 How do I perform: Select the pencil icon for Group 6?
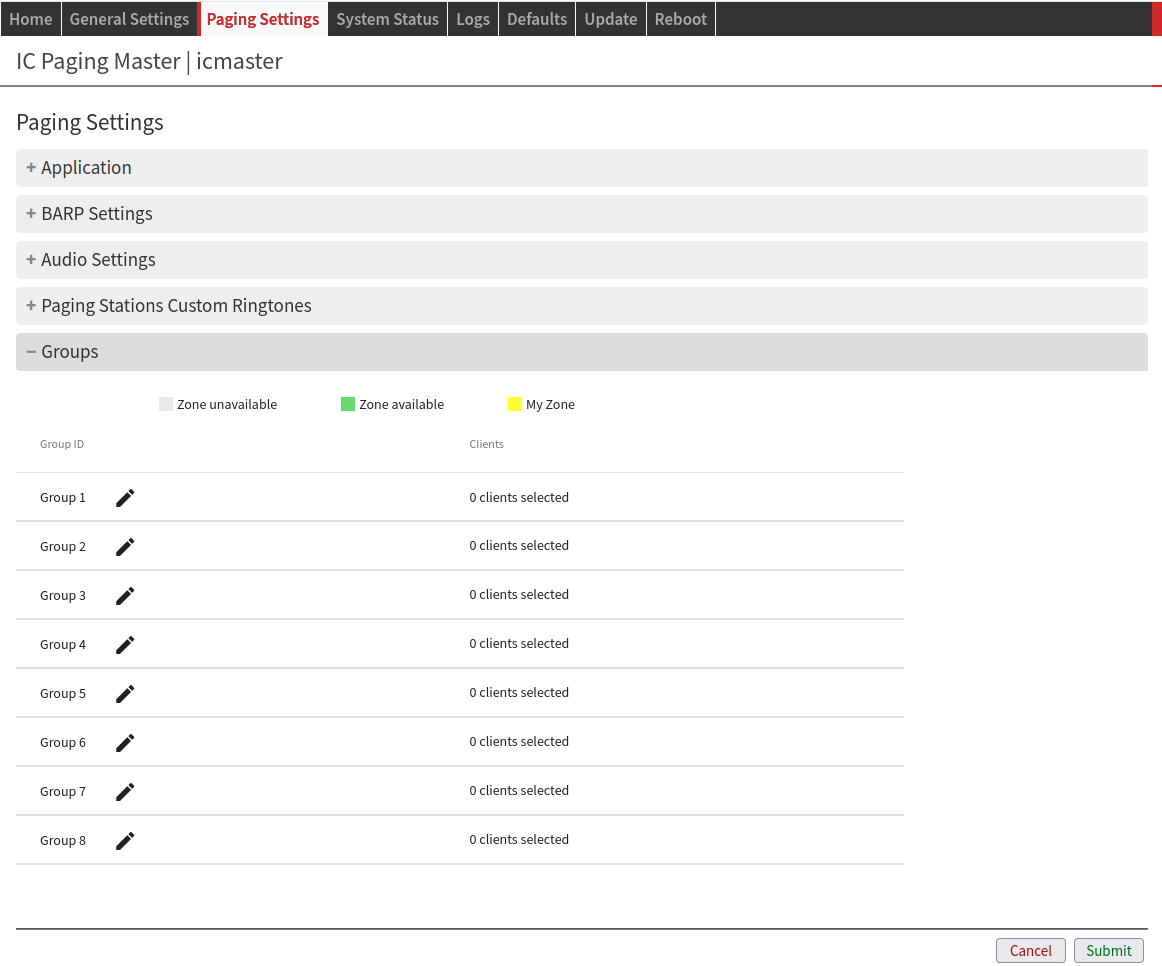point(125,743)
